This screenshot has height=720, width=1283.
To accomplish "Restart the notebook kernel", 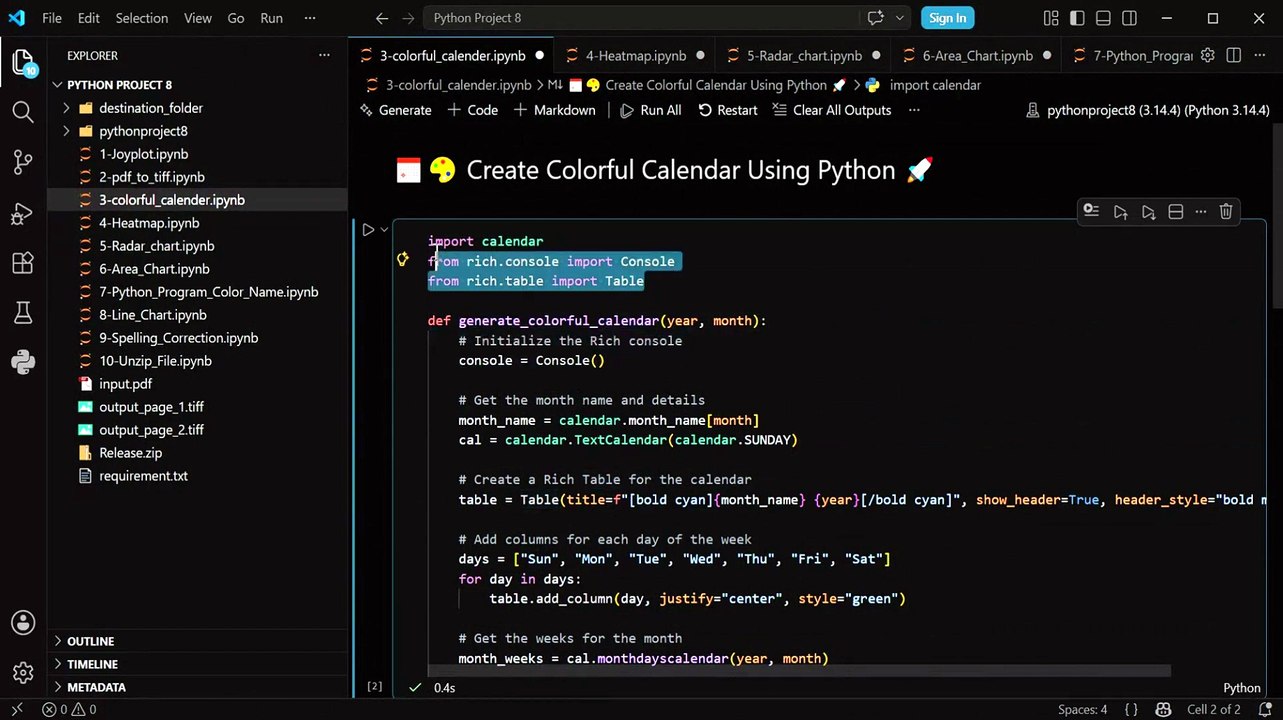I will [x=727, y=110].
